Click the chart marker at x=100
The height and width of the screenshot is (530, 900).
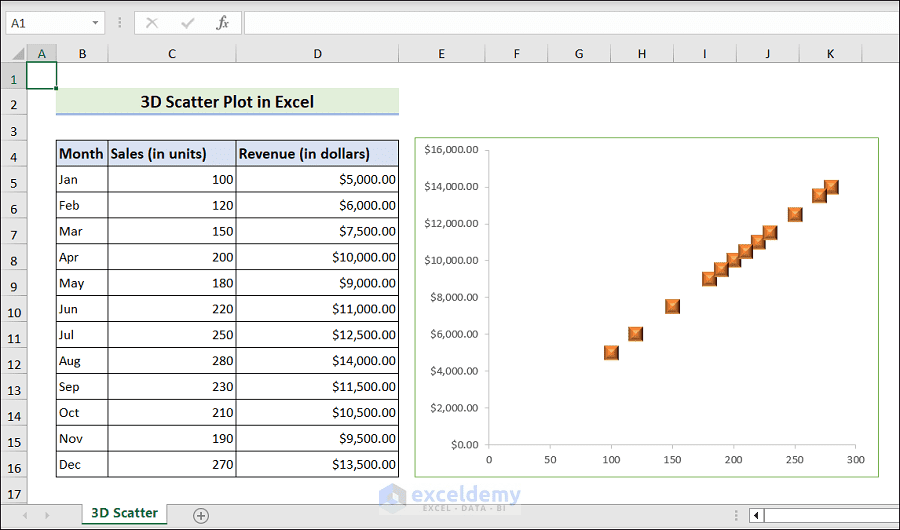click(x=611, y=353)
